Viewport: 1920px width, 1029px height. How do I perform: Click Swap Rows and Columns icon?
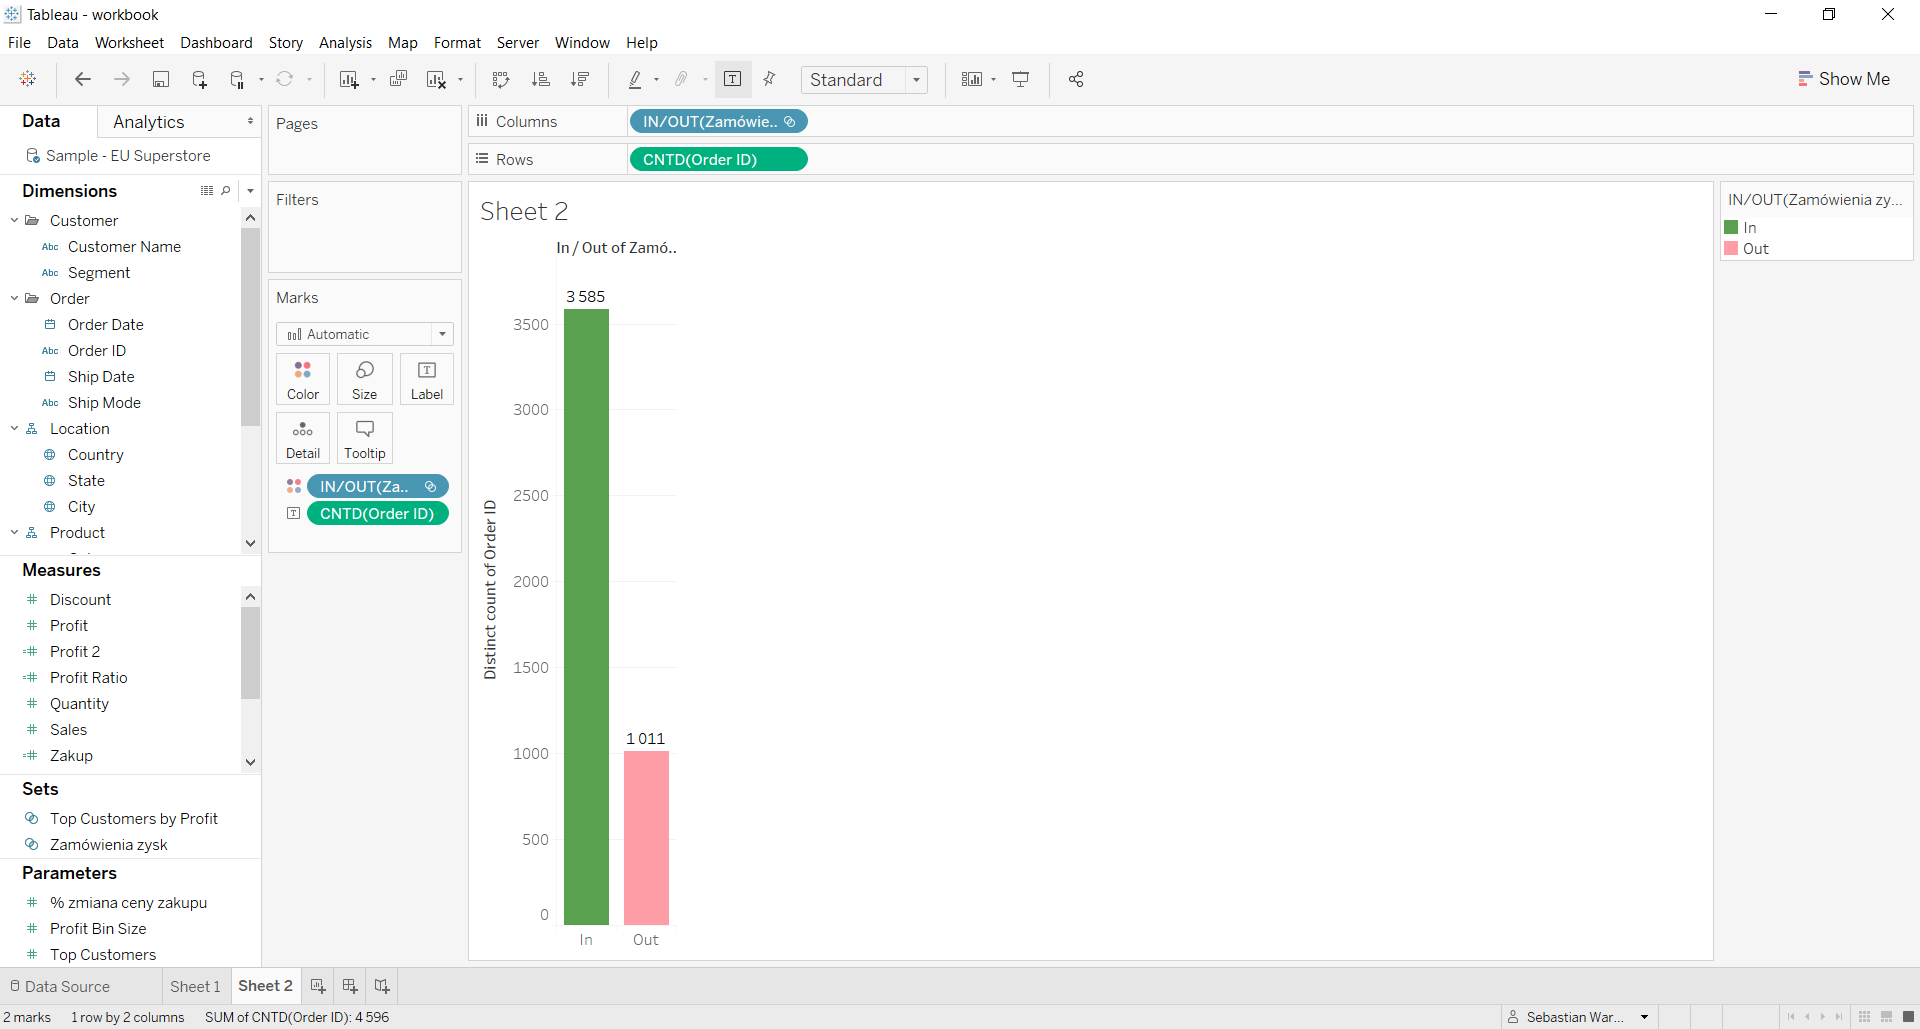tap(501, 80)
